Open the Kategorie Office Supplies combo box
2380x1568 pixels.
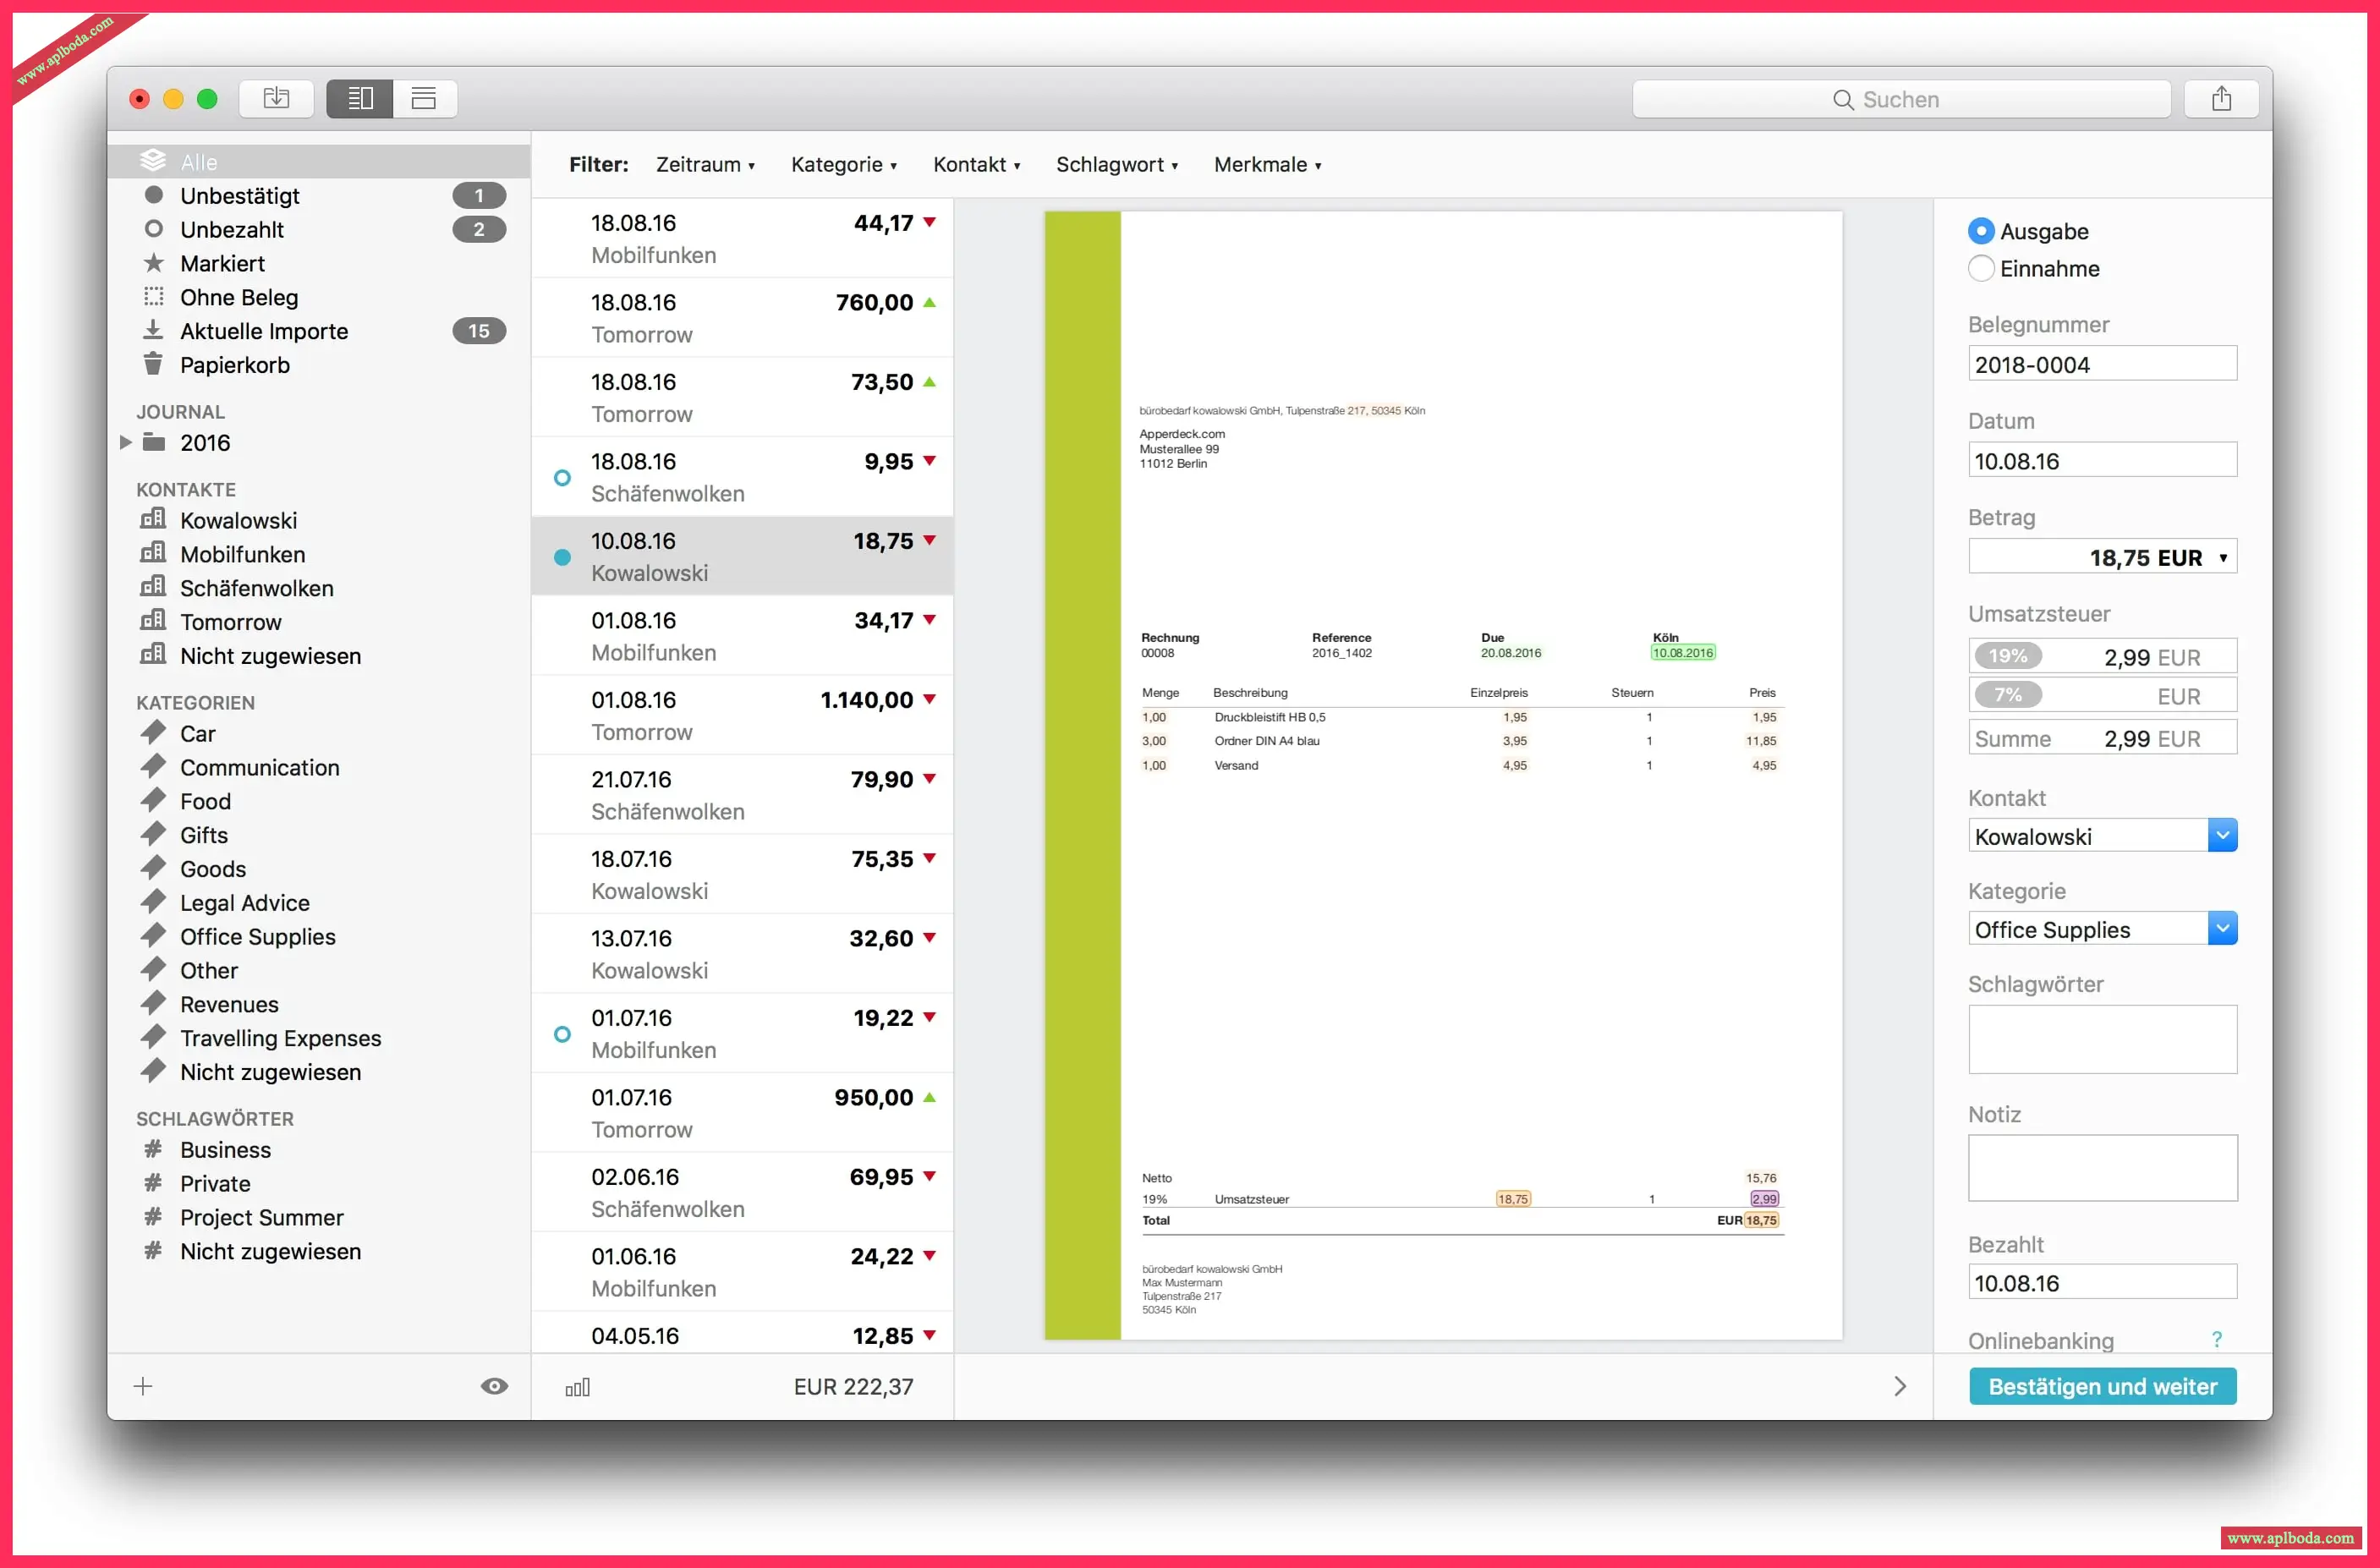pos(2102,929)
